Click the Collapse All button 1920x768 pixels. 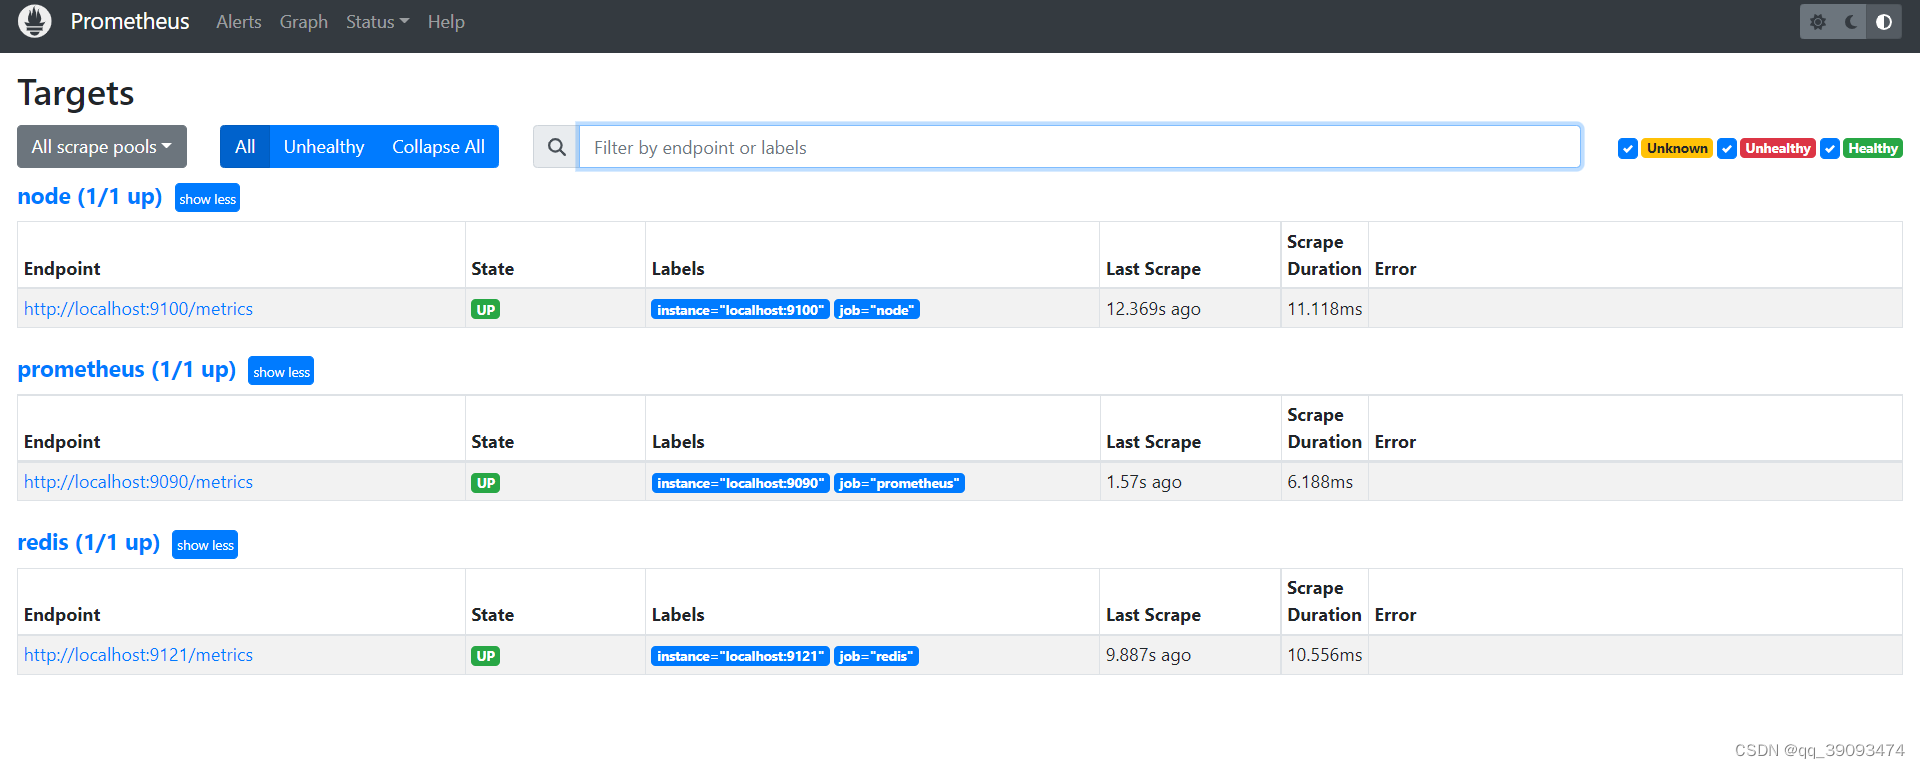pyautogui.click(x=438, y=147)
